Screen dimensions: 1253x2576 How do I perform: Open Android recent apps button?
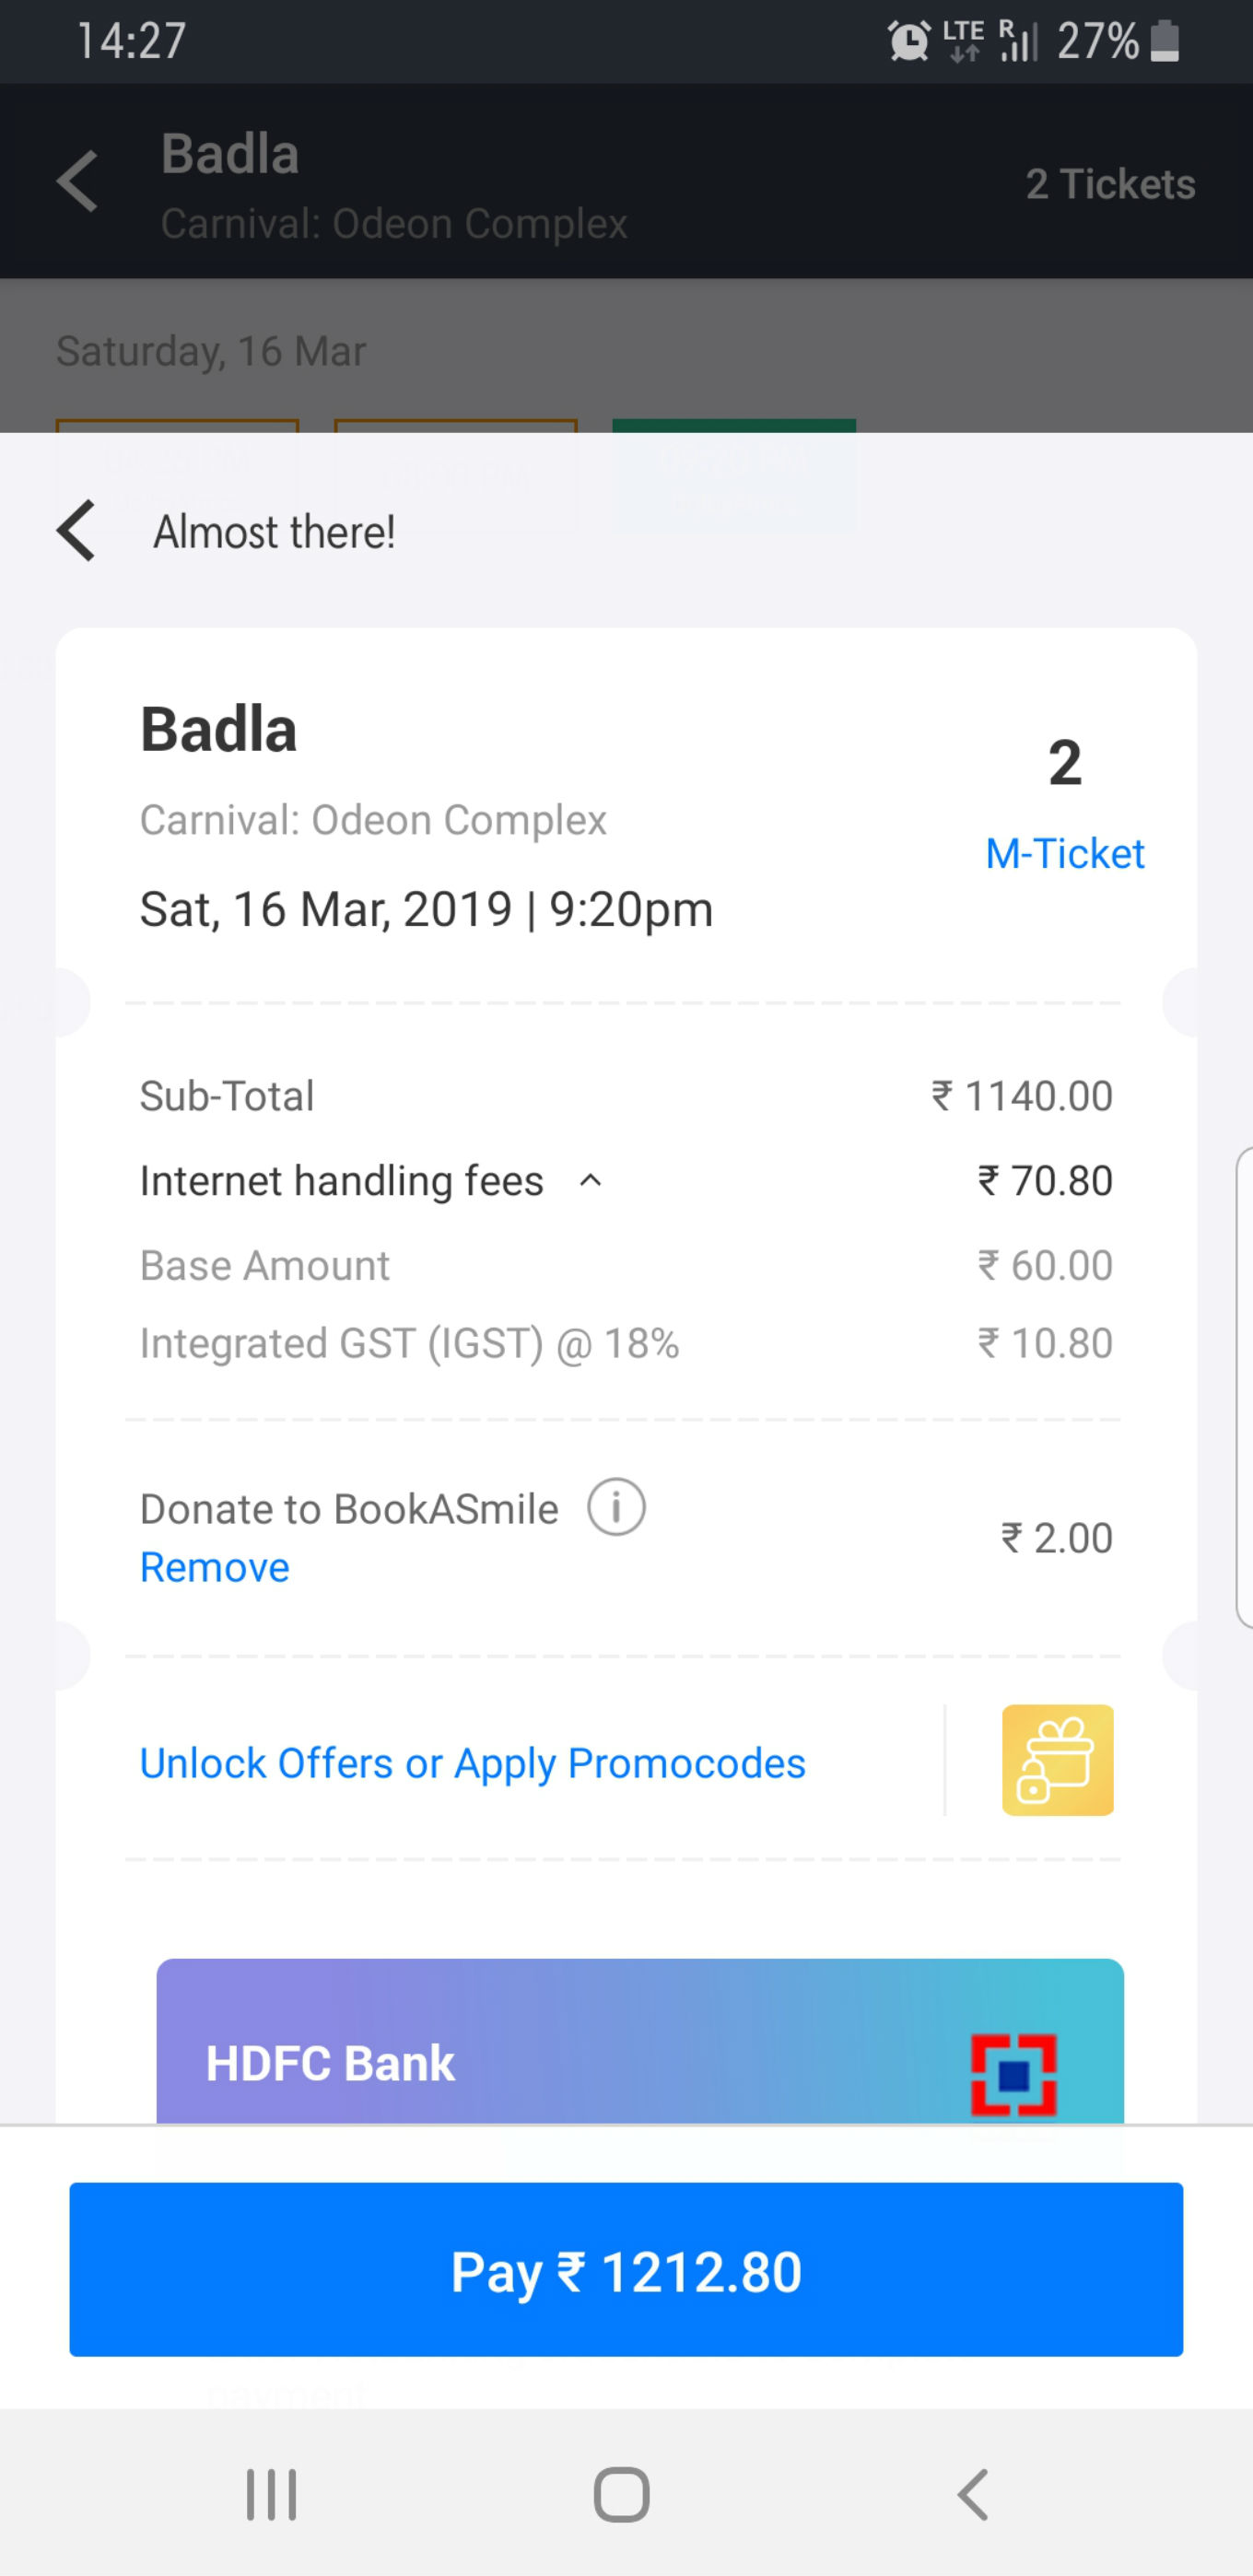pos(271,2495)
